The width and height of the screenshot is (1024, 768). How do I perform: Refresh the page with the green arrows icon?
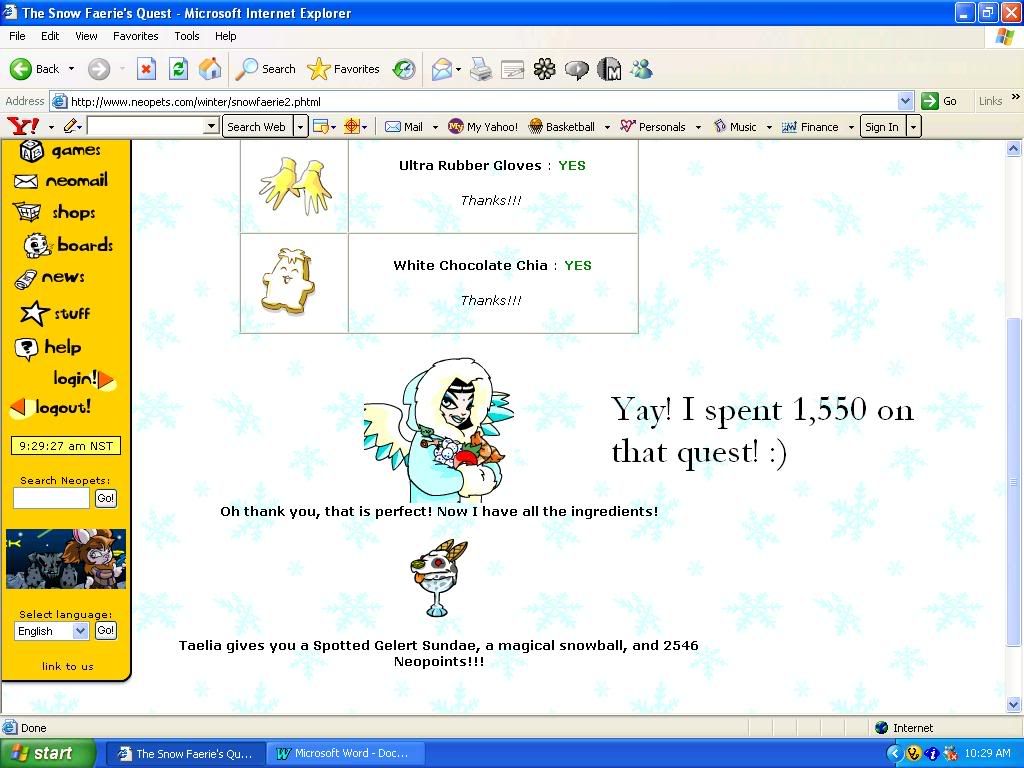(178, 69)
